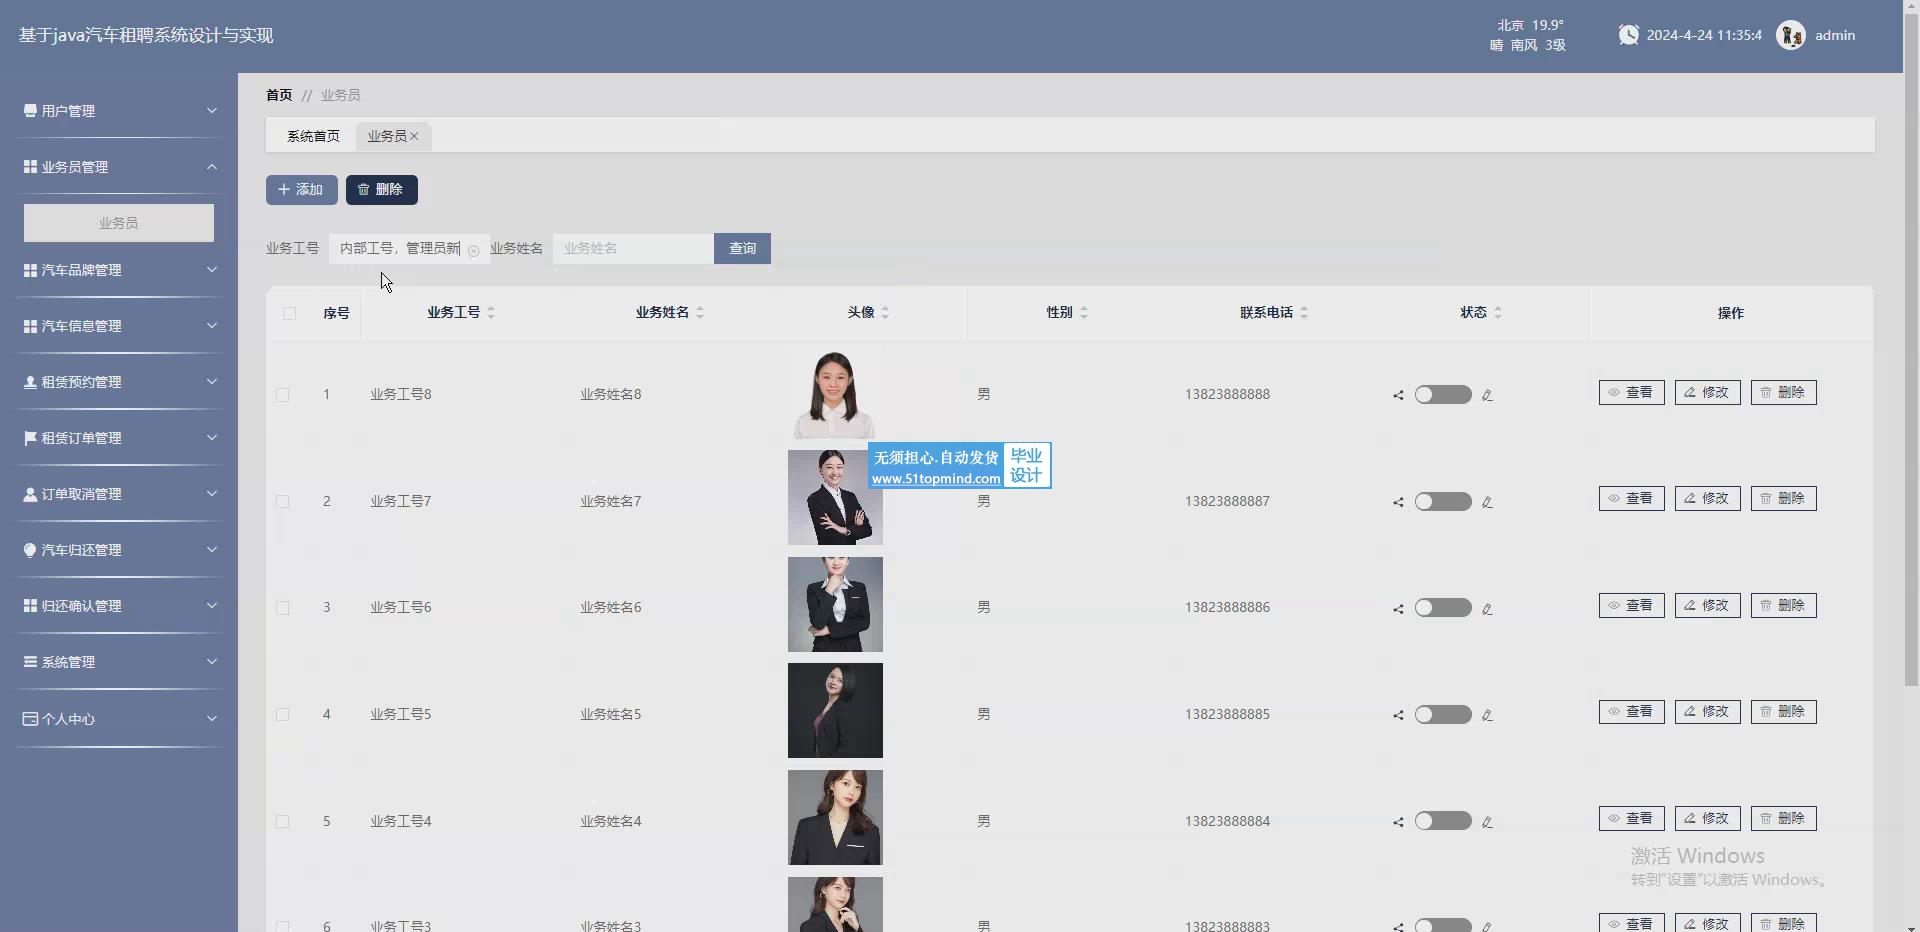Image resolution: width=1920 pixels, height=932 pixels.
Task: Click the share icon in row 业务工号8
Action: click(1398, 395)
